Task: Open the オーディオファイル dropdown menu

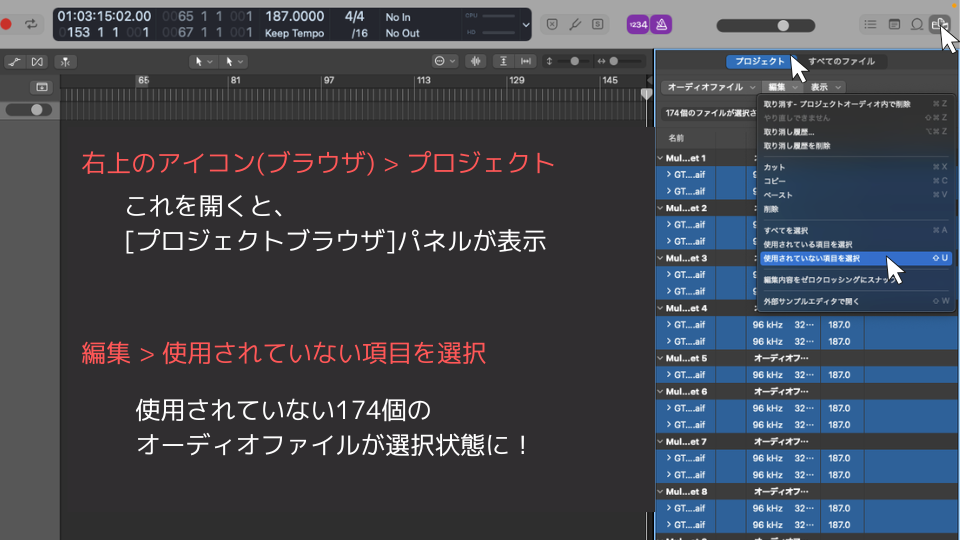Action: 709,87
